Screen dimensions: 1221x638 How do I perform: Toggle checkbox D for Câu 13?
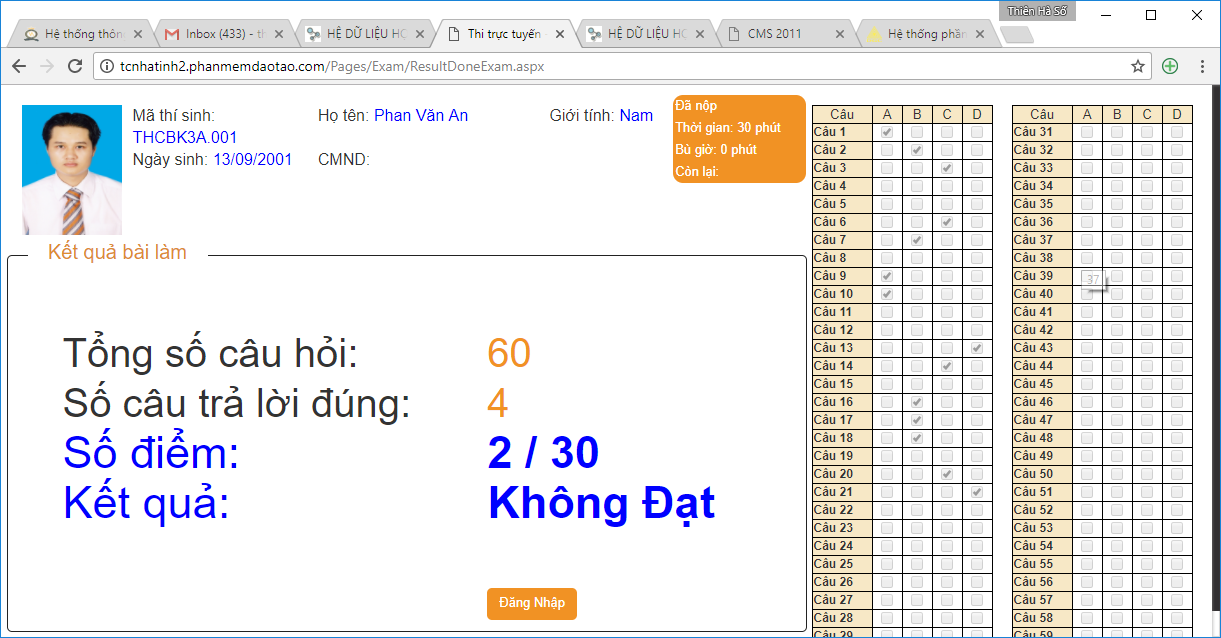click(977, 348)
